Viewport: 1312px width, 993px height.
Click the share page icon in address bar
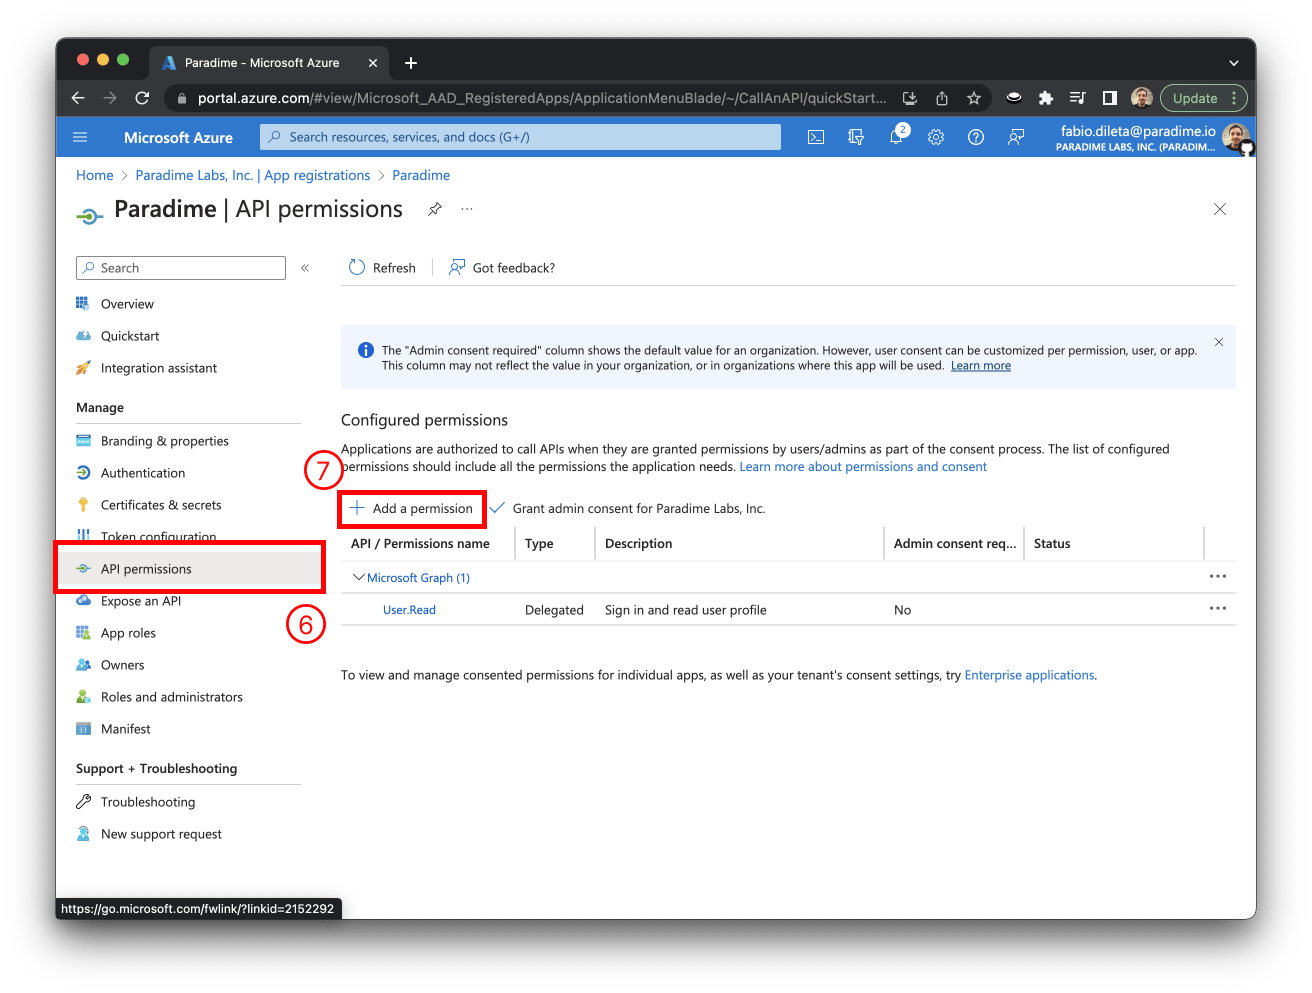coord(942,98)
